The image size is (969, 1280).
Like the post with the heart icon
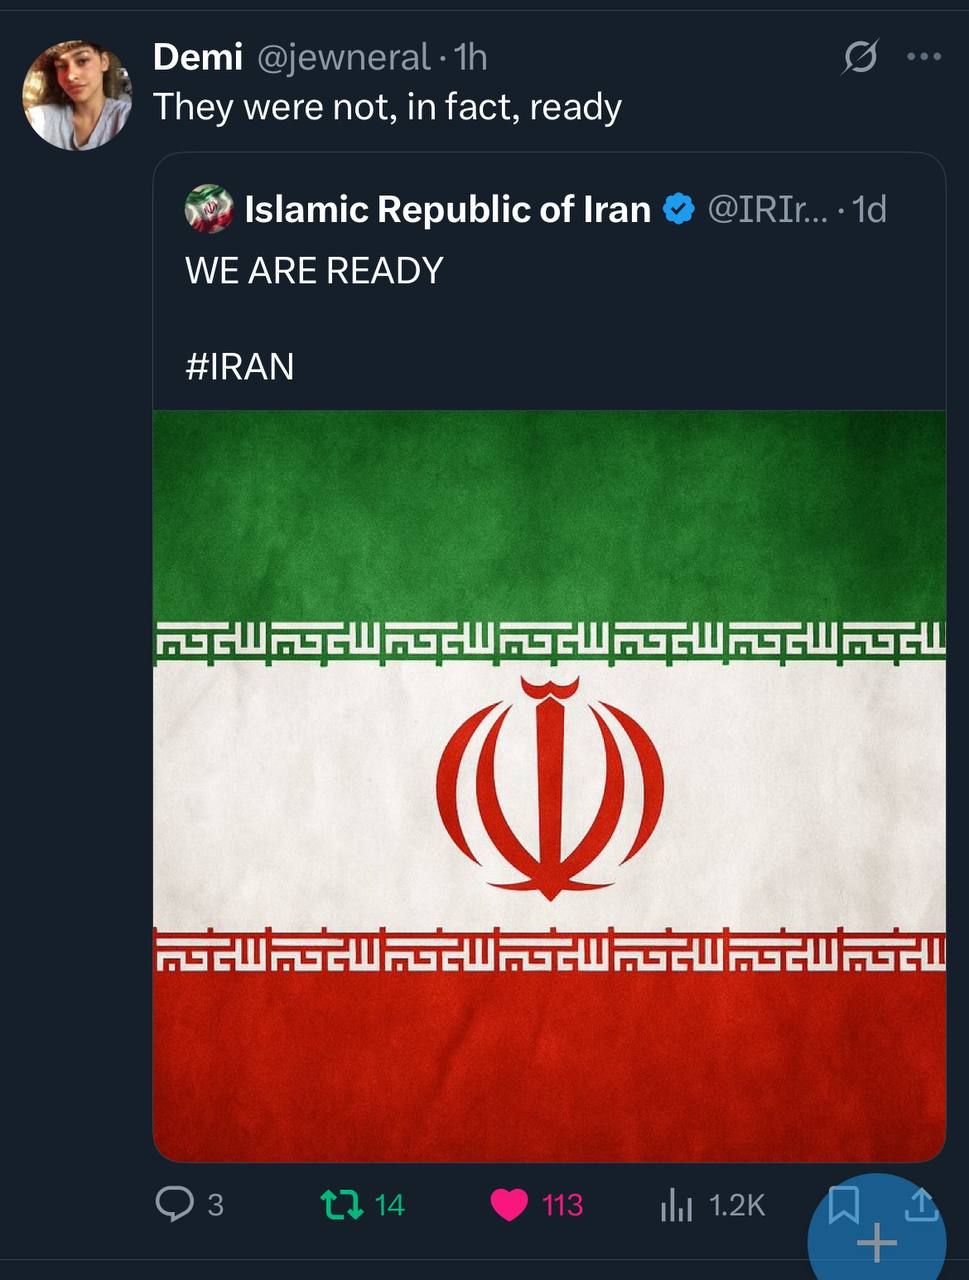point(509,1205)
